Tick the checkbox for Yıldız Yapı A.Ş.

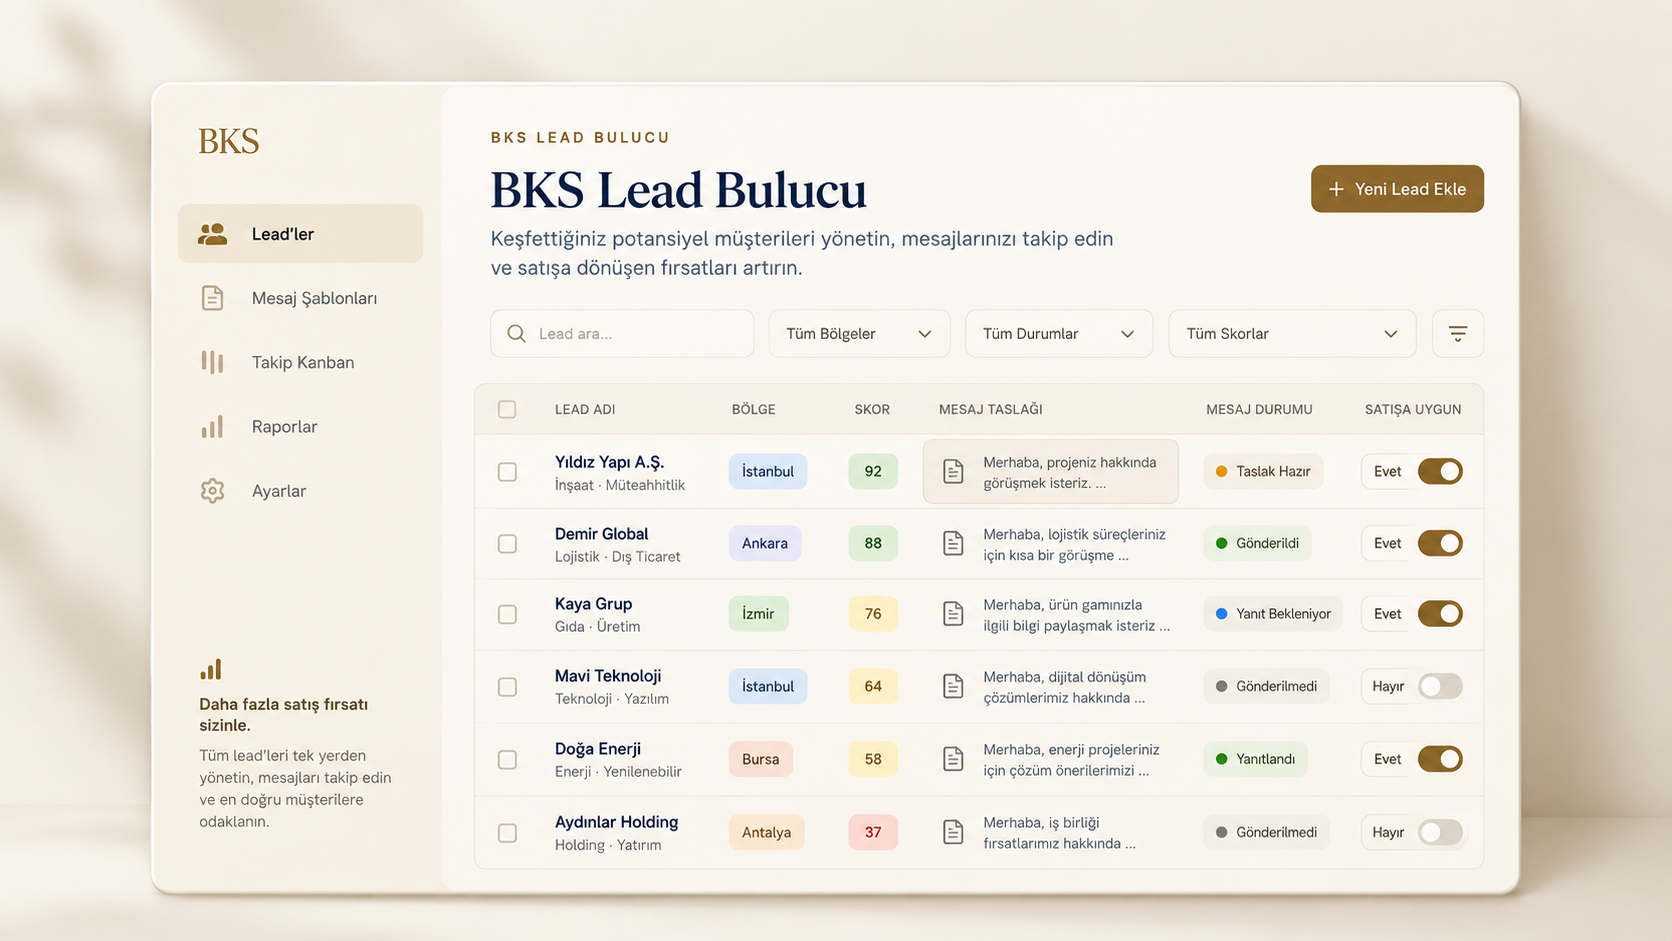pos(507,471)
